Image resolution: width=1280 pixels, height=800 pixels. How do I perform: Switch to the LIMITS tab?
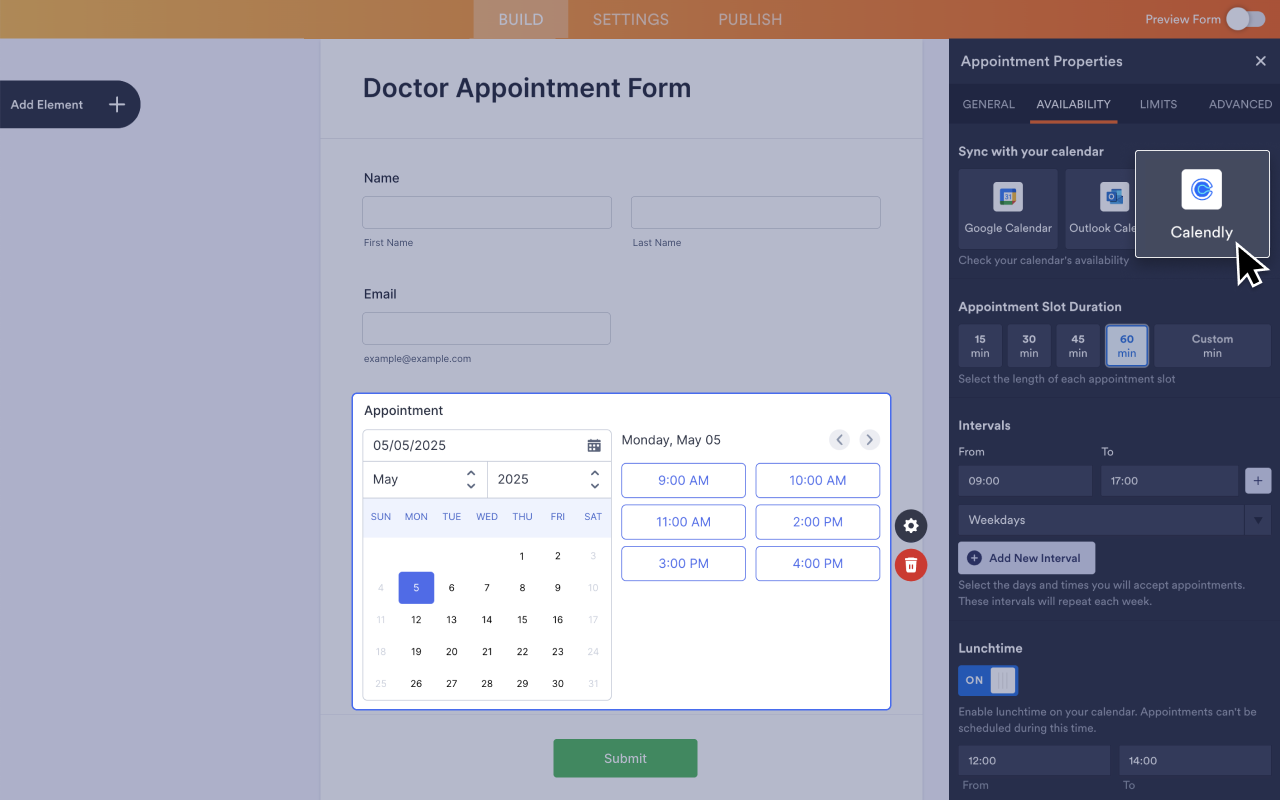1158,104
